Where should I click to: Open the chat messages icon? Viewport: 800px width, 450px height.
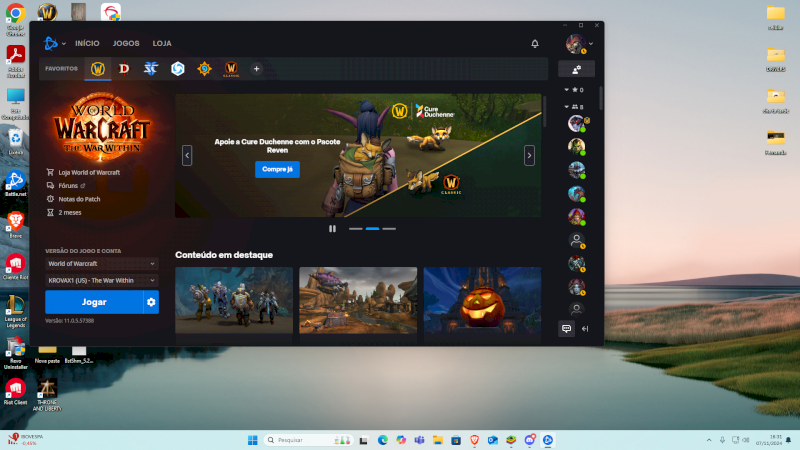click(x=566, y=329)
